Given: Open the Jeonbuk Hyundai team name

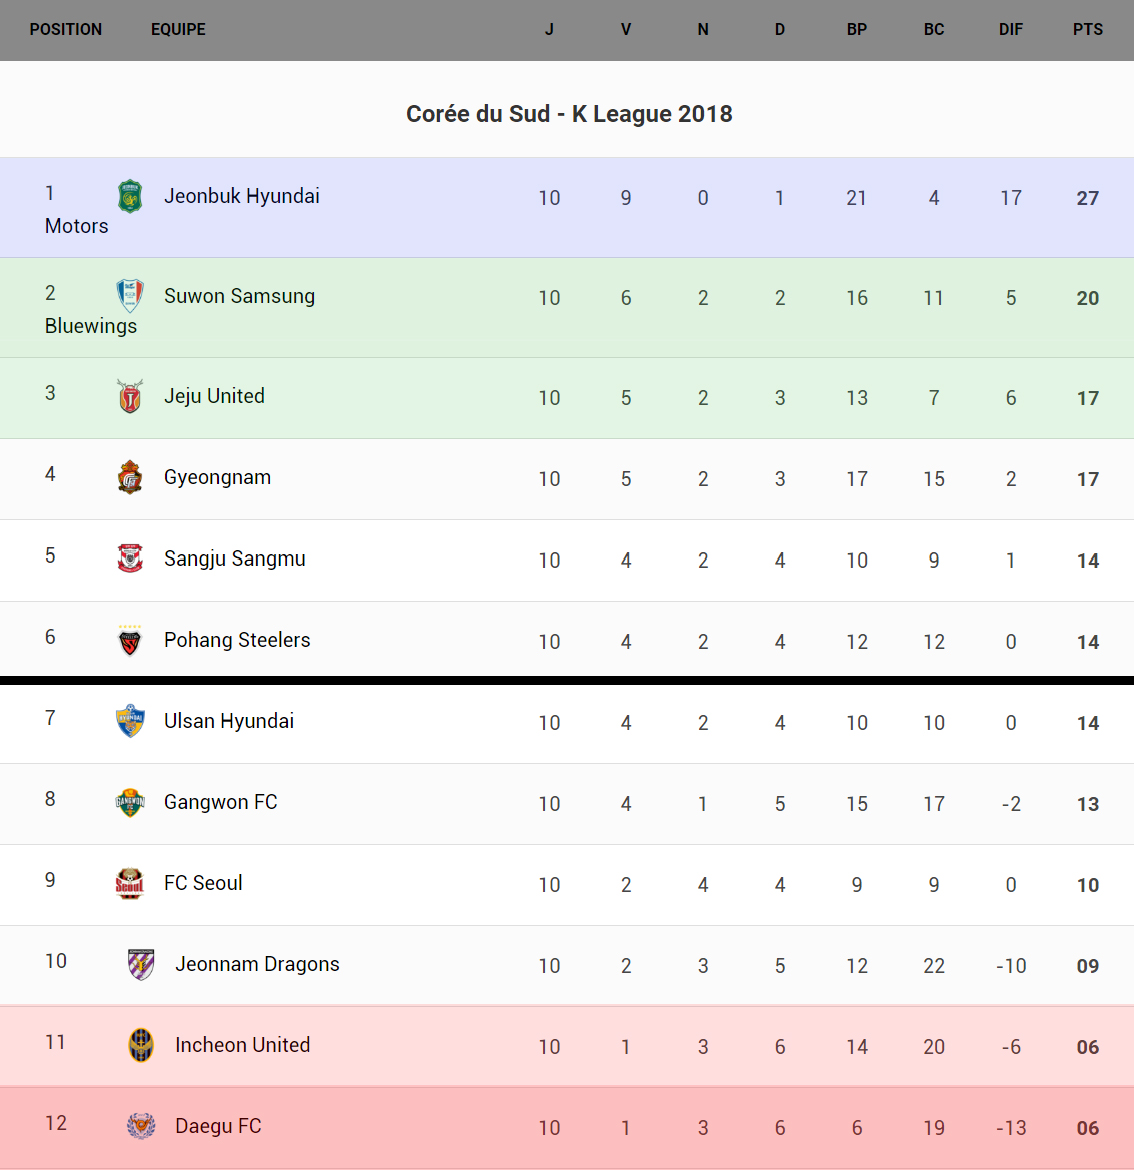Looking at the screenshot, I should (x=242, y=196).
